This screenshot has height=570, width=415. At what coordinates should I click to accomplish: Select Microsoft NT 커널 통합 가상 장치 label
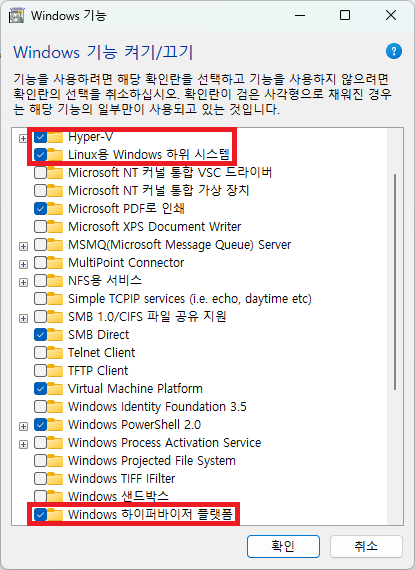[x=158, y=190]
